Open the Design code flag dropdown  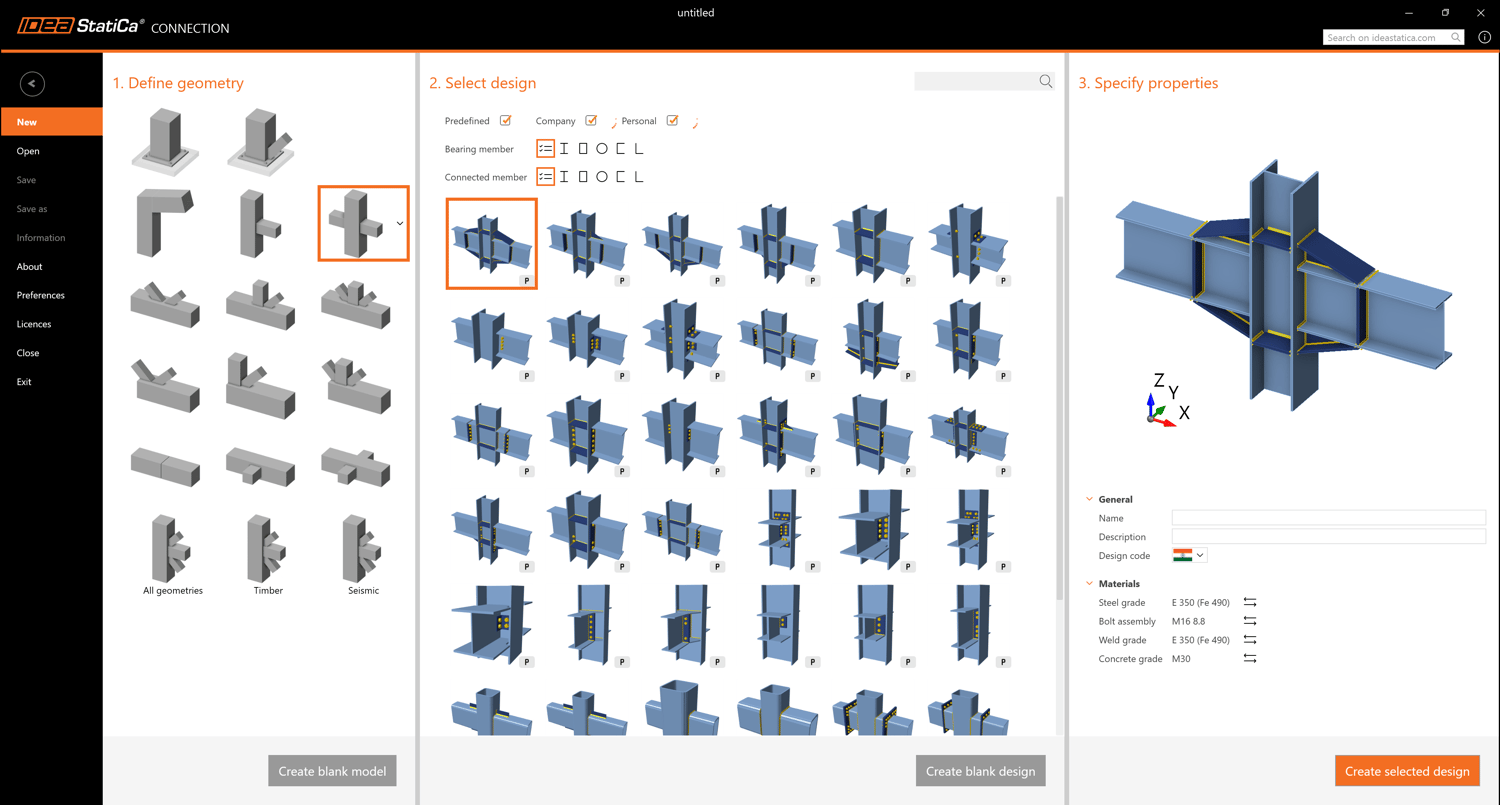[x=1189, y=555]
